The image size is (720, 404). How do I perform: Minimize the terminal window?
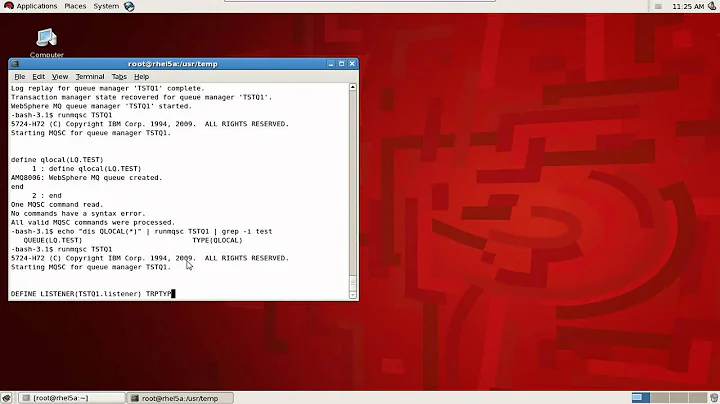coord(331,64)
